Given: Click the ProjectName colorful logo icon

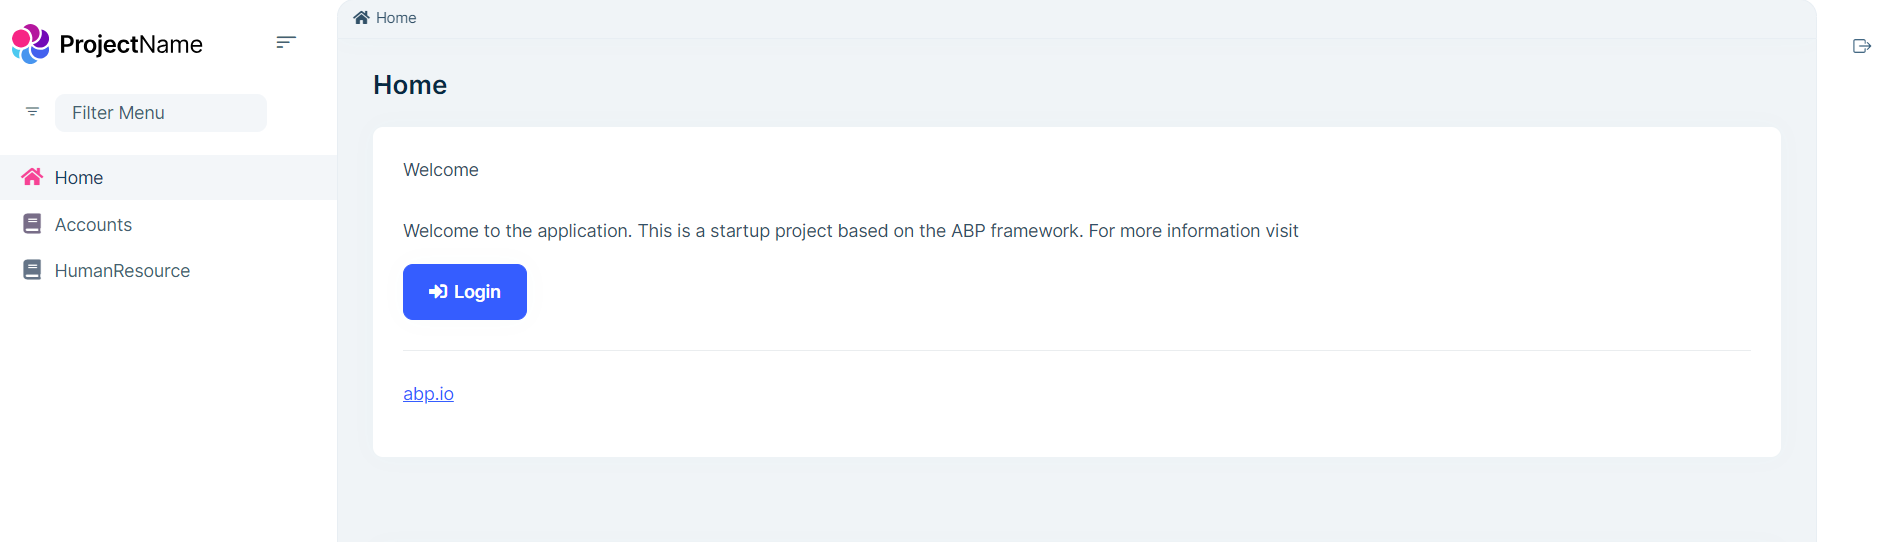Looking at the screenshot, I should click(x=30, y=44).
